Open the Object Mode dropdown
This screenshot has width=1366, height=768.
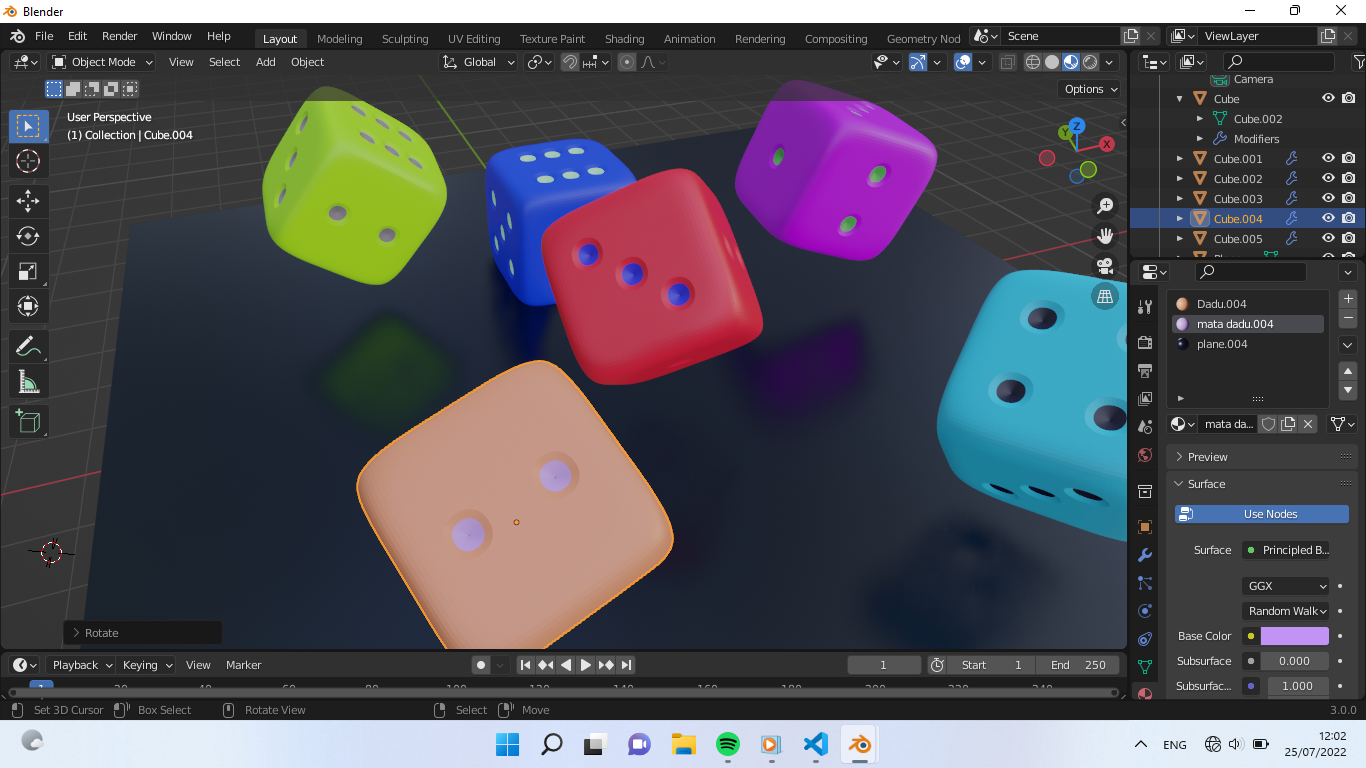[x=102, y=62]
